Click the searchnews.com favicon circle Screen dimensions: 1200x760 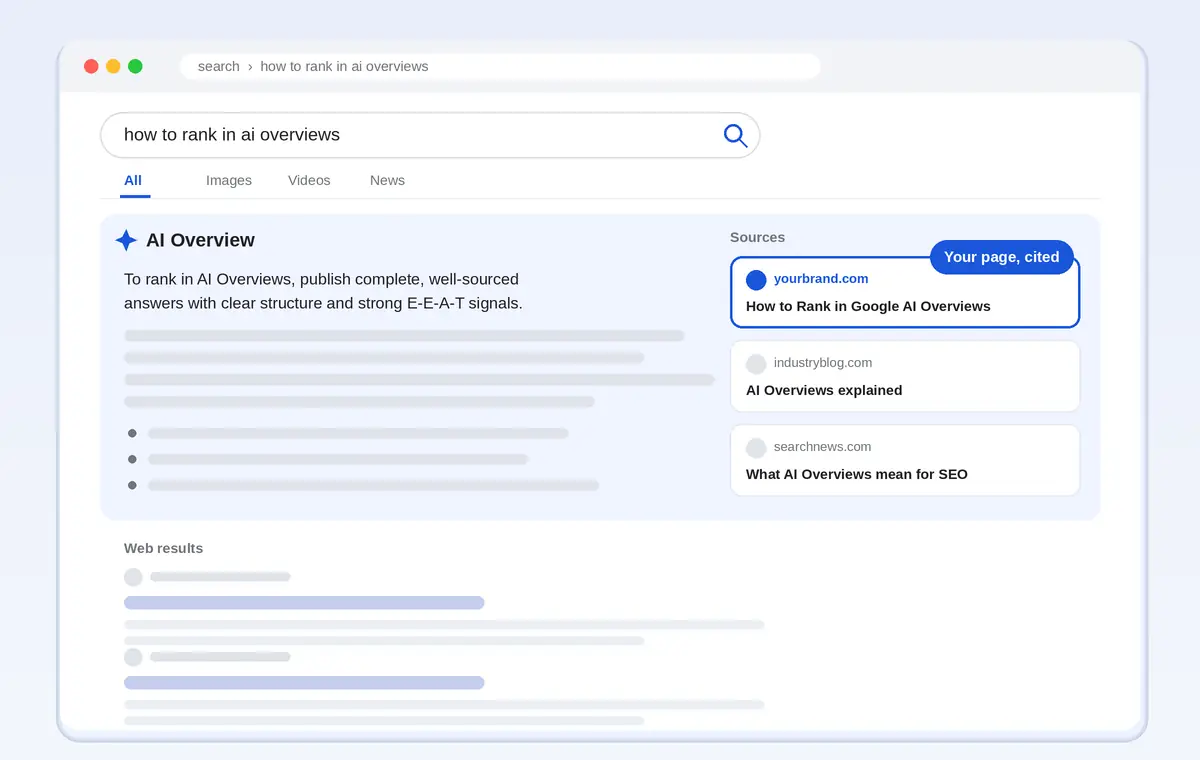[x=756, y=448]
